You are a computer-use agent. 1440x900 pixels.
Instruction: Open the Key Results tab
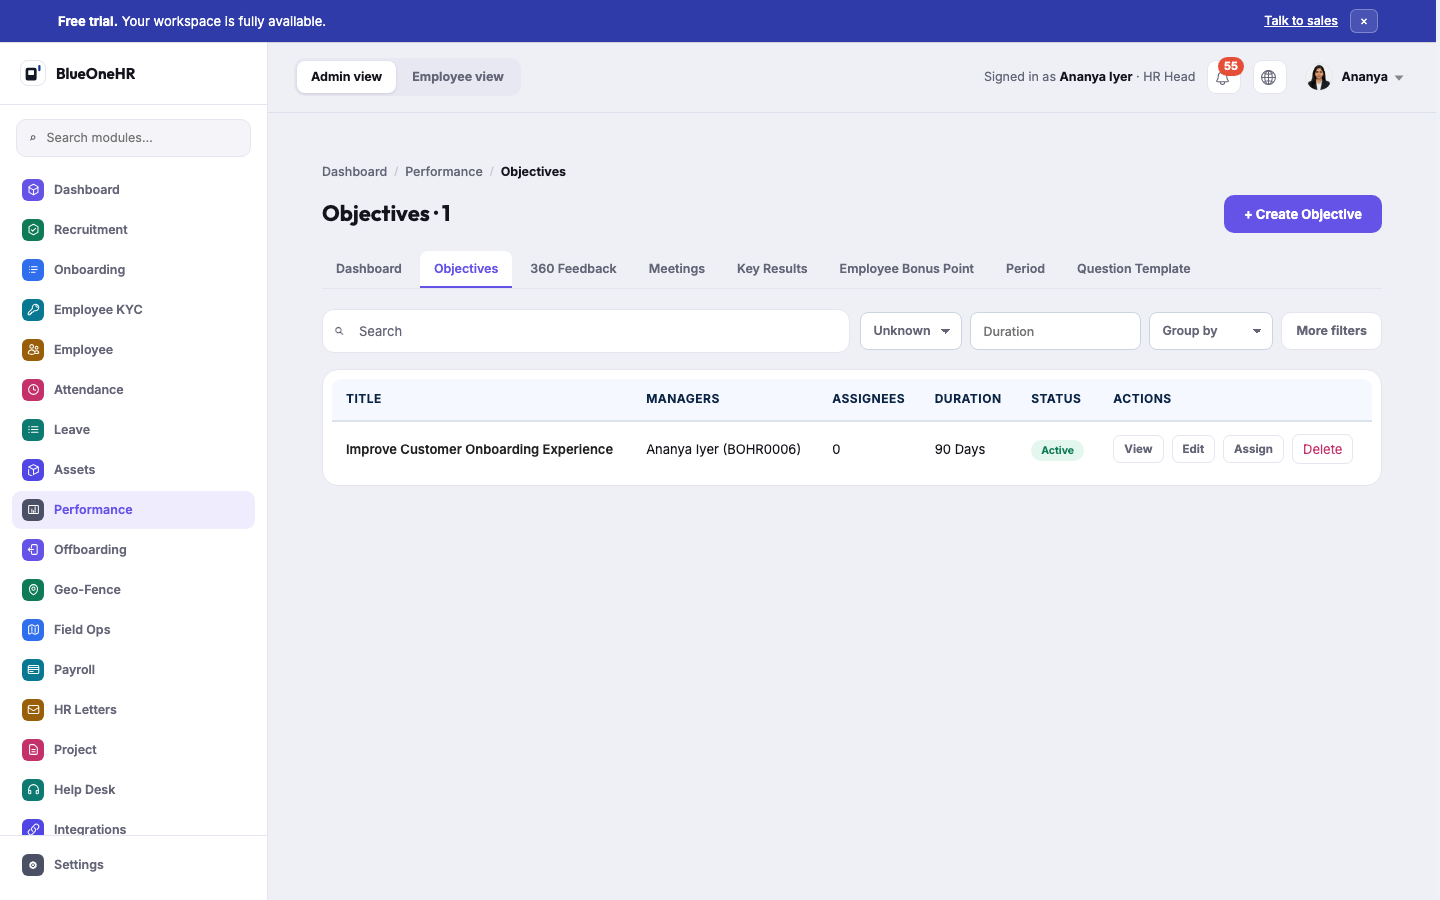(x=772, y=269)
